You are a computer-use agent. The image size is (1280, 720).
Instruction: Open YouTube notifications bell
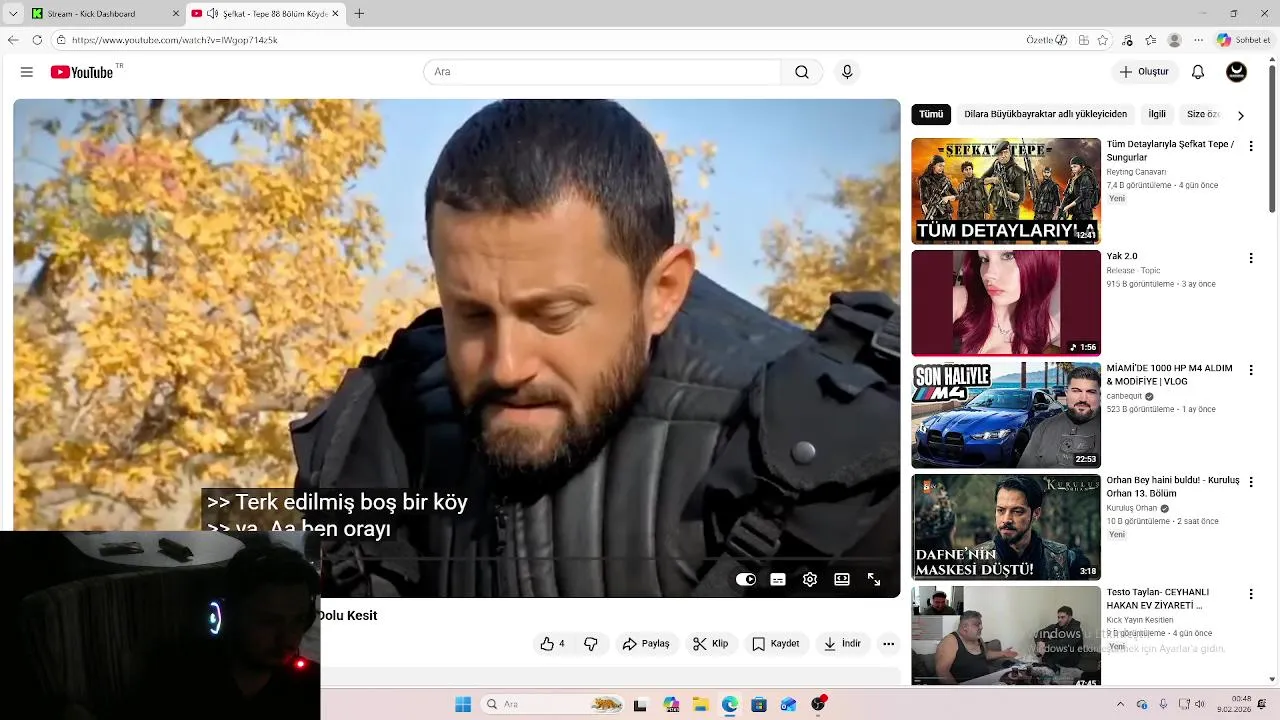(1198, 72)
